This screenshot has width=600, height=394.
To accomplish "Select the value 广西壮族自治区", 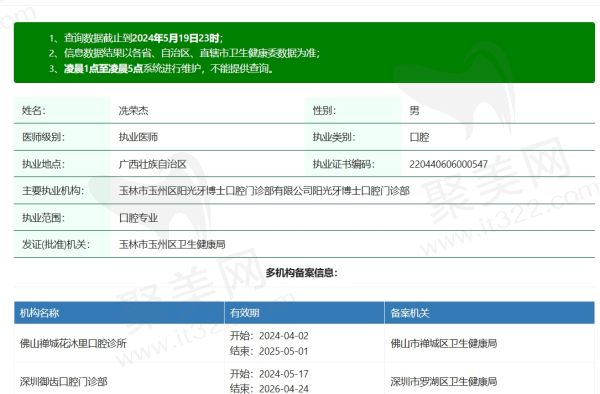I will [x=153, y=164].
